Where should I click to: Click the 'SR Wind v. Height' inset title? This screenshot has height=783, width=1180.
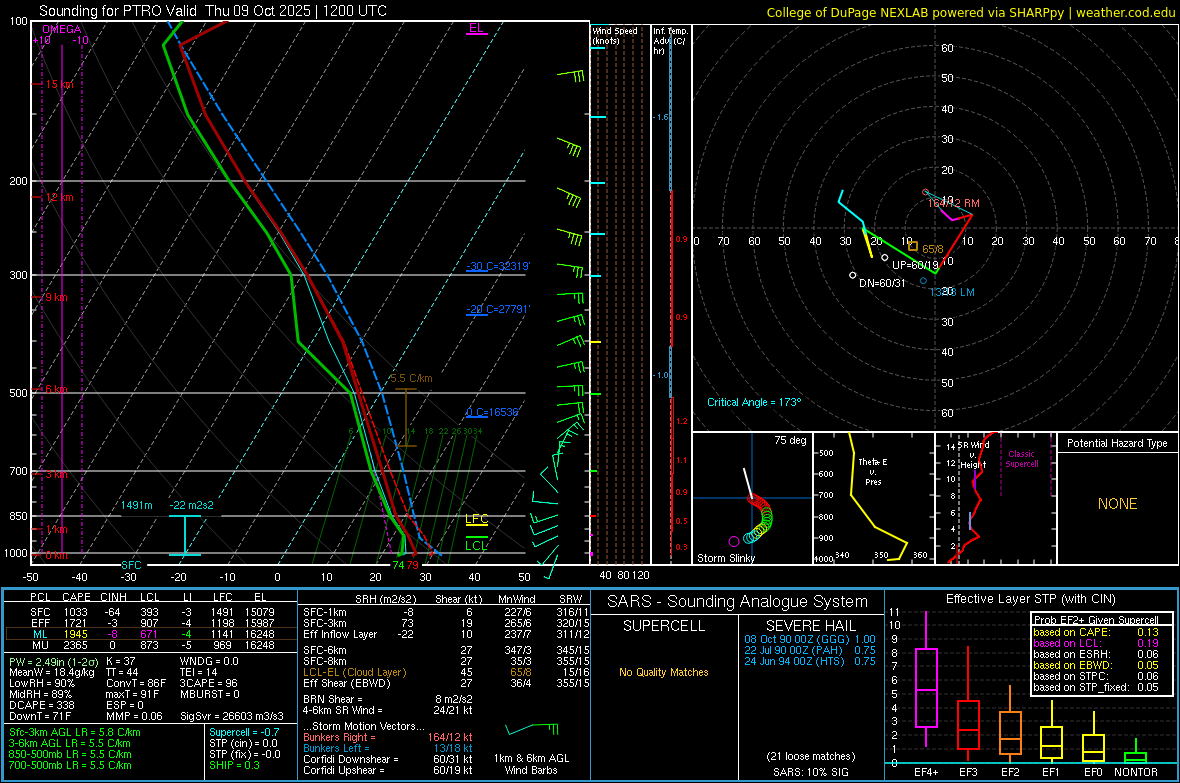coord(973,455)
